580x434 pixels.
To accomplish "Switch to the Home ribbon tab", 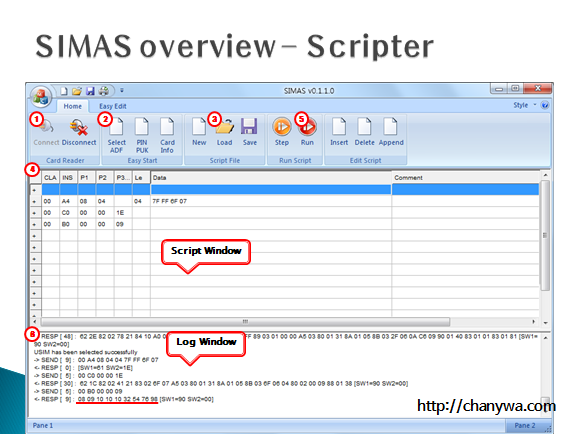I will click(x=72, y=106).
